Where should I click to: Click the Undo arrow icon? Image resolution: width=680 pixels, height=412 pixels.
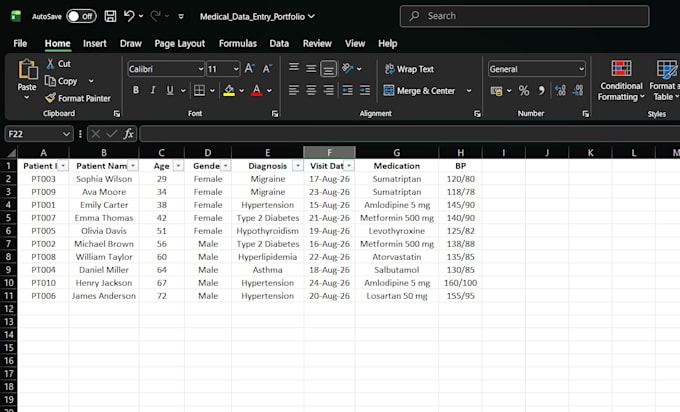129,16
